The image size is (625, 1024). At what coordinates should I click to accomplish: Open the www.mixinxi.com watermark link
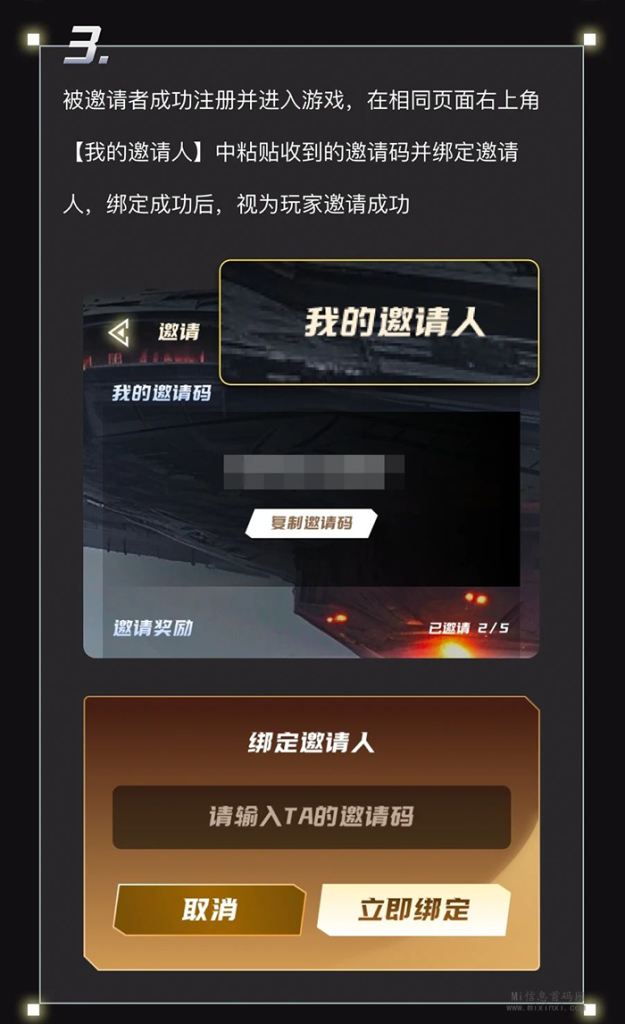[x=543, y=1008]
